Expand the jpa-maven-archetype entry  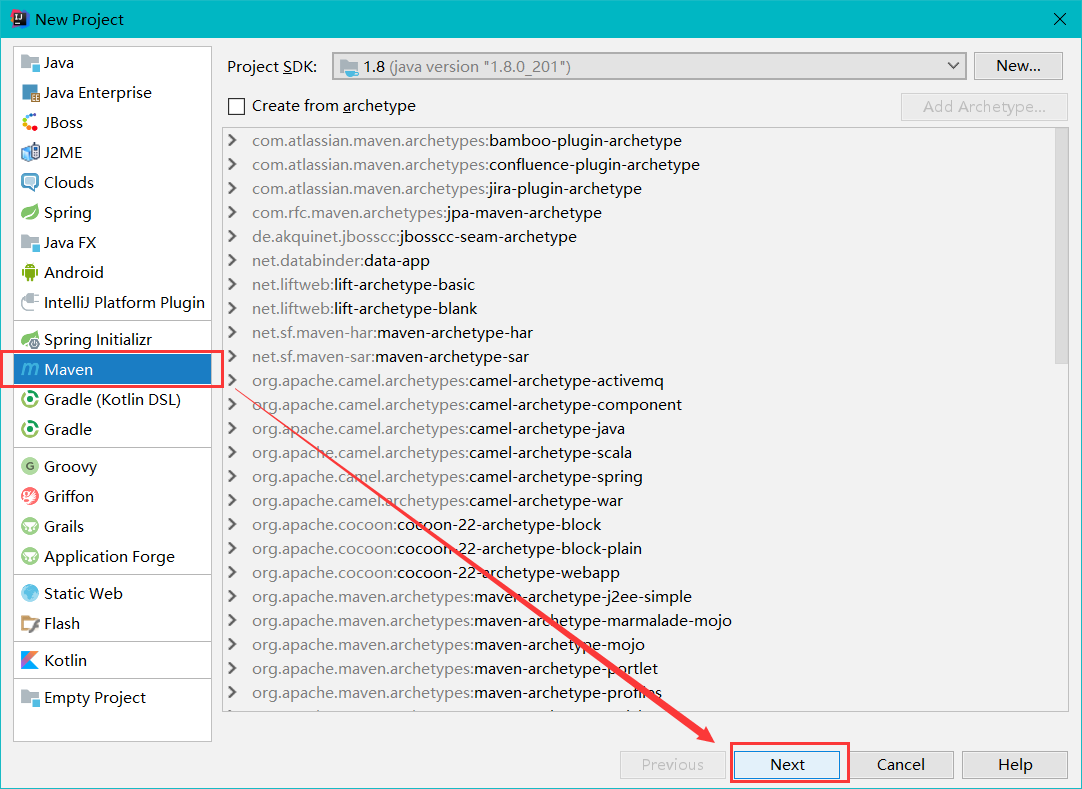point(233,213)
